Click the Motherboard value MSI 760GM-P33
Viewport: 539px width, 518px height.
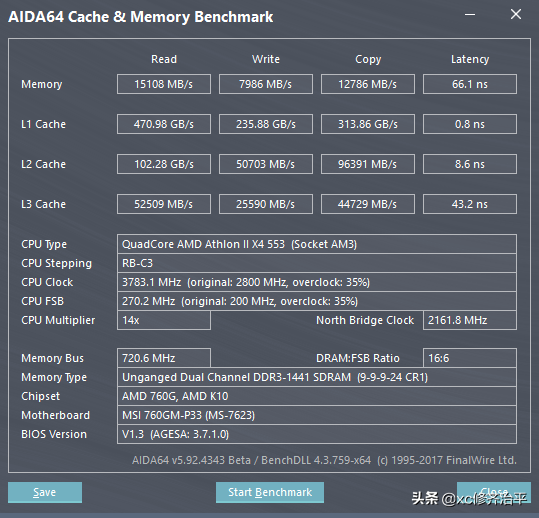click(317, 415)
